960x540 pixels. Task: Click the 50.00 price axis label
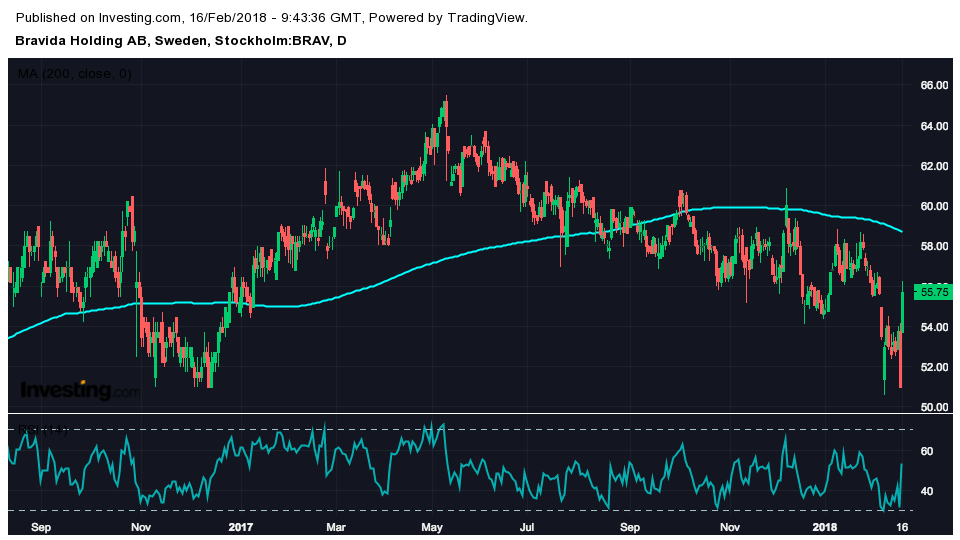[x=934, y=407]
